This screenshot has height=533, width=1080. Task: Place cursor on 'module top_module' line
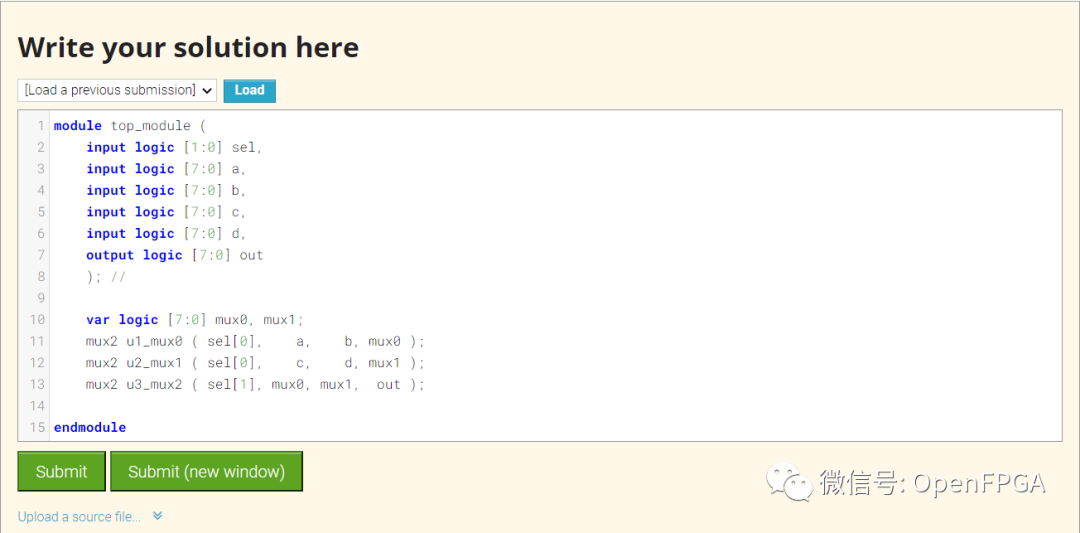click(129, 126)
